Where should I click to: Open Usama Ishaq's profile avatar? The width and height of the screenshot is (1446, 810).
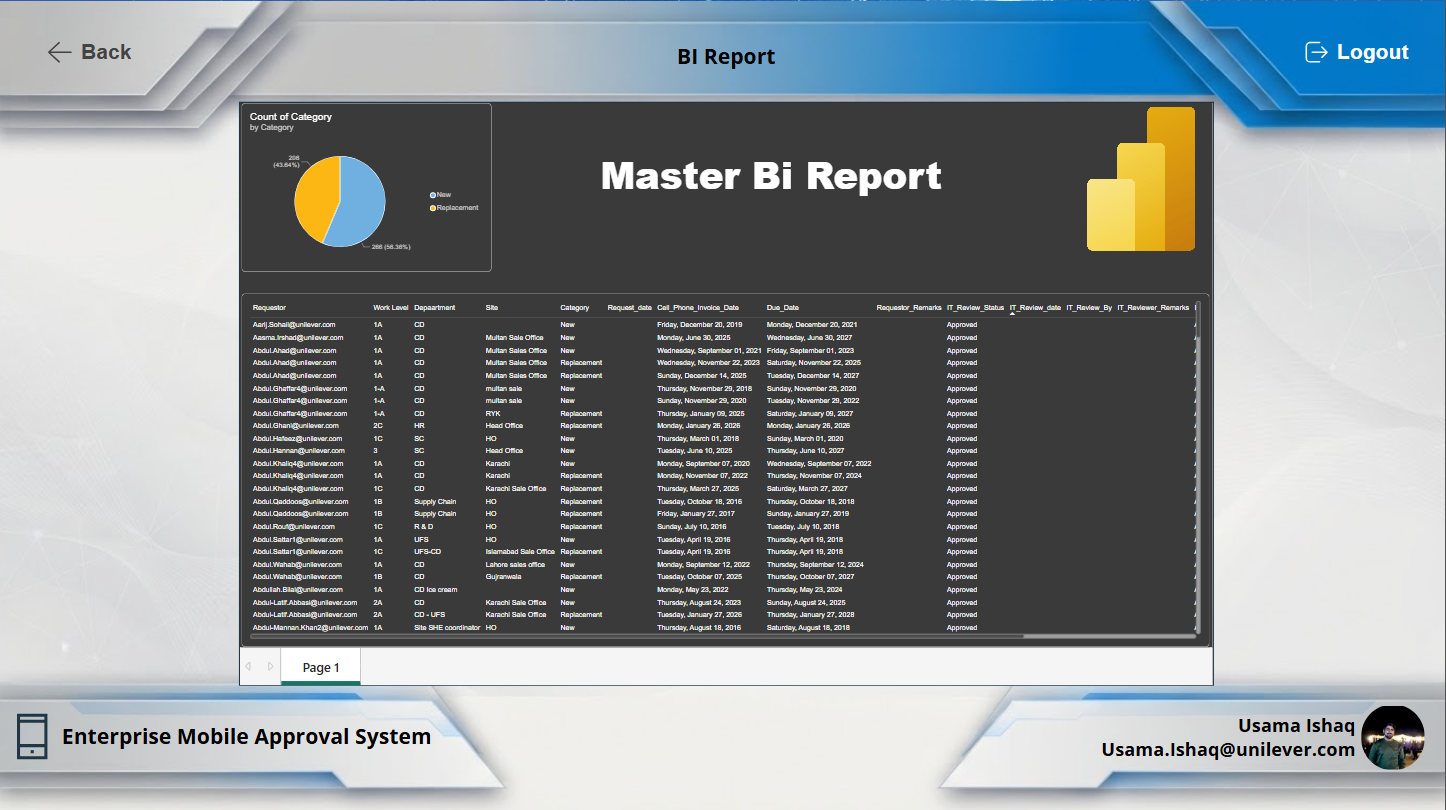tap(1393, 737)
